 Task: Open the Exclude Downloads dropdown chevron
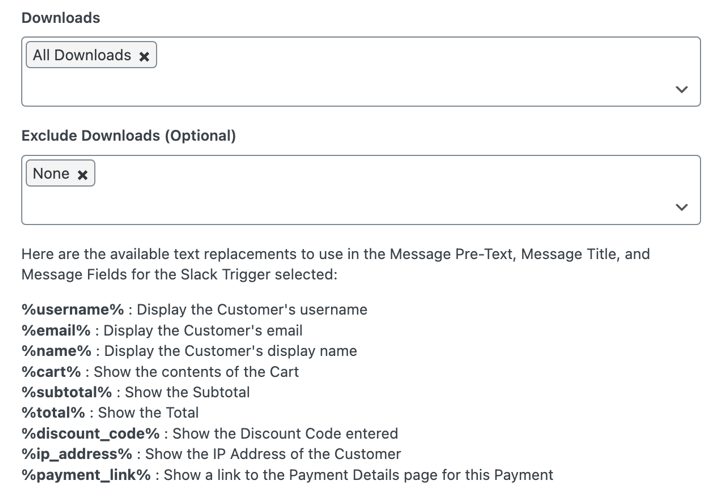(x=681, y=207)
